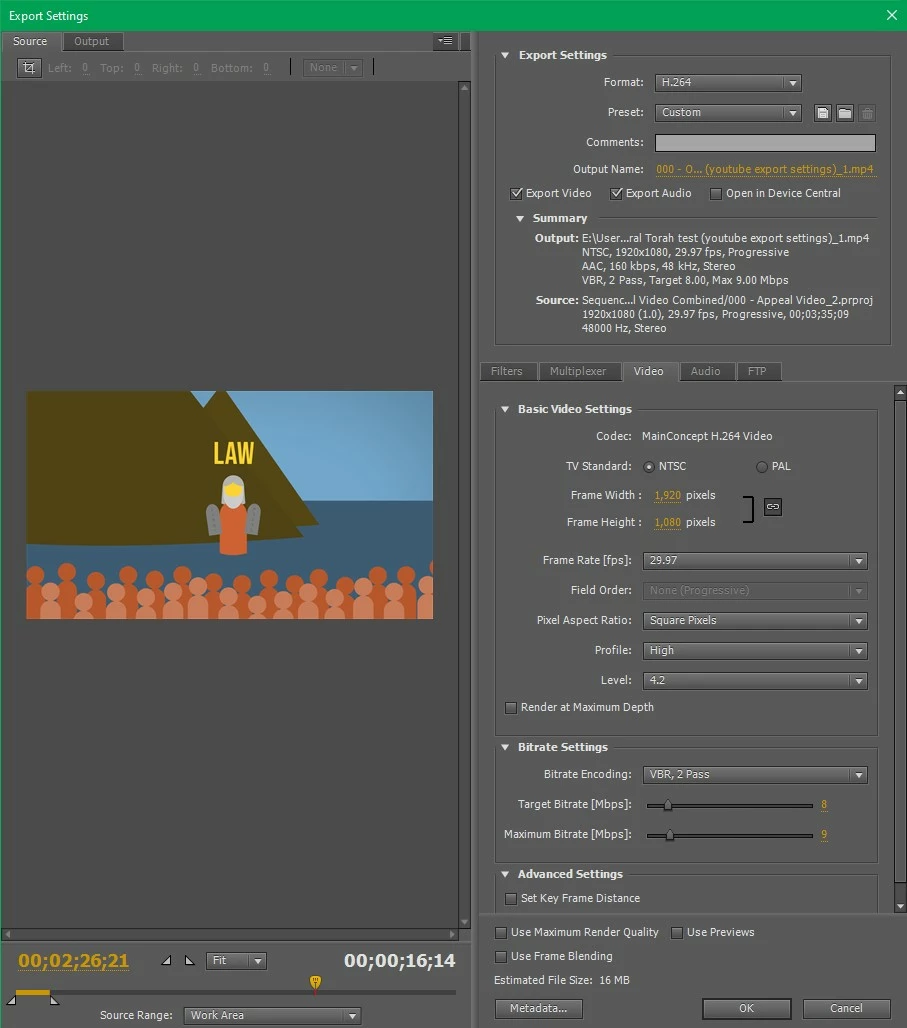907x1028 pixels.
Task: Click the preview vertical scrollbar up arrow
Action: coord(464,87)
